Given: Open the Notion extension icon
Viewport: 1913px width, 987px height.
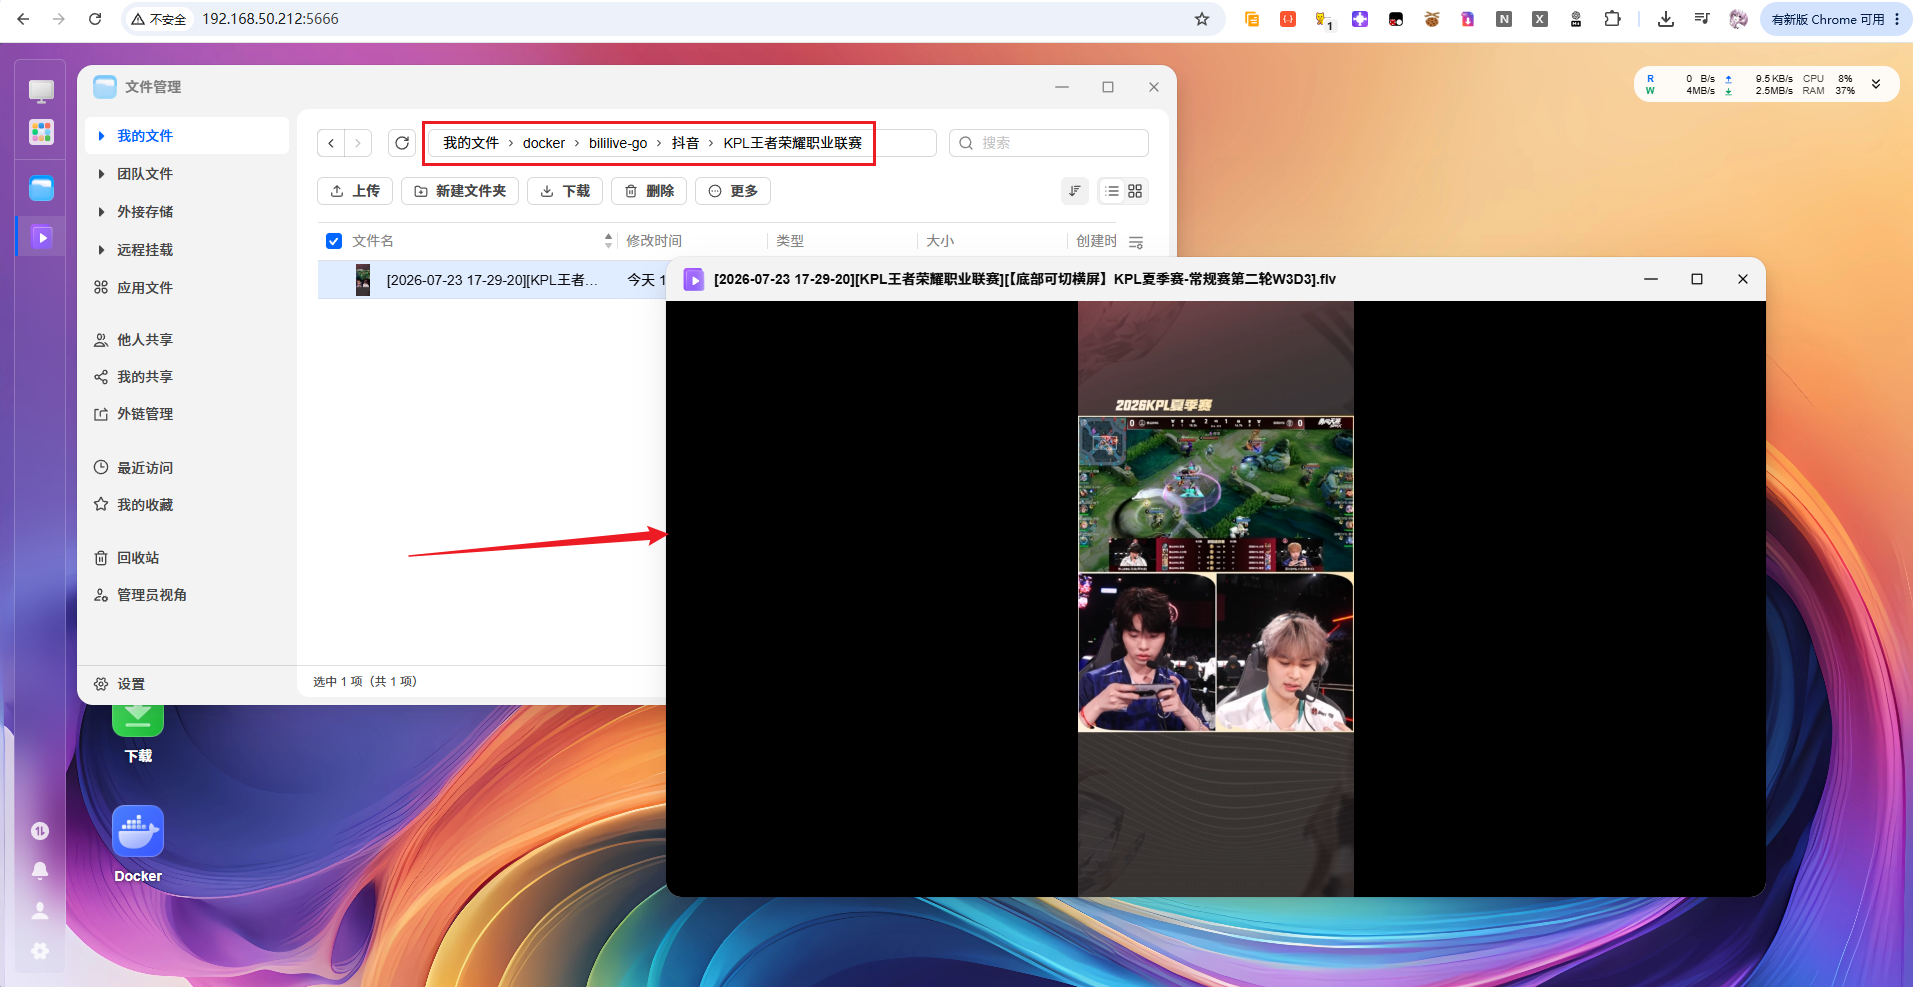Looking at the screenshot, I should [x=1504, y=19].
